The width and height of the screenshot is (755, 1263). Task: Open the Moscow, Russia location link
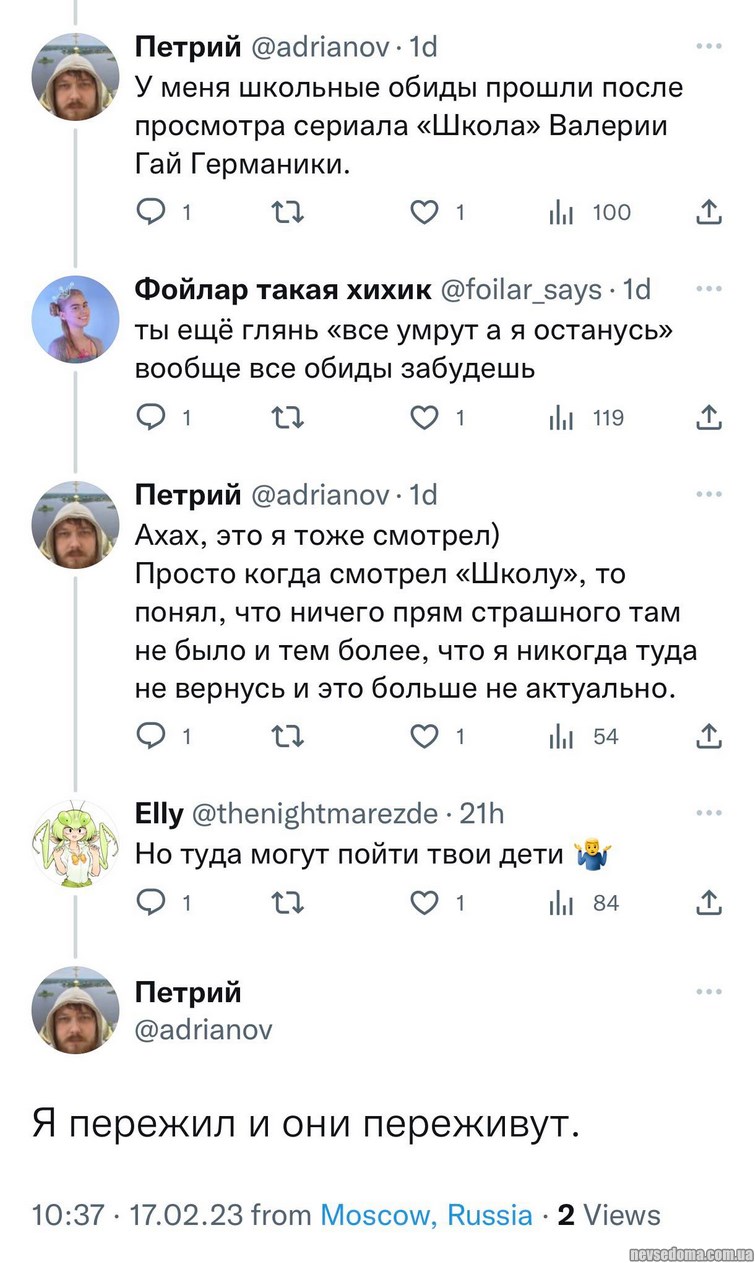tap(426, 1215)
